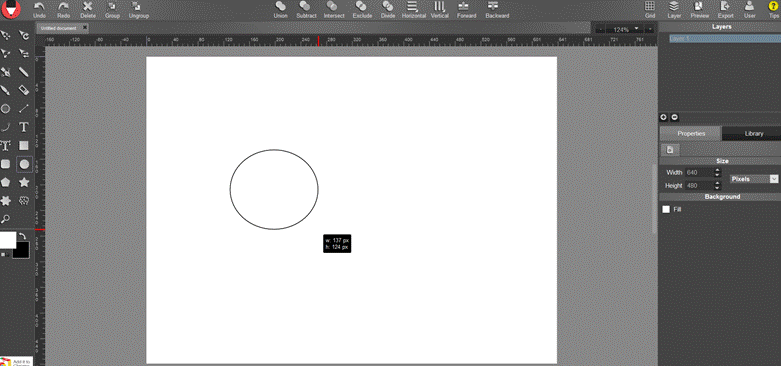Click the document page properties icon

pyautogui.click(x=670, y=149)
